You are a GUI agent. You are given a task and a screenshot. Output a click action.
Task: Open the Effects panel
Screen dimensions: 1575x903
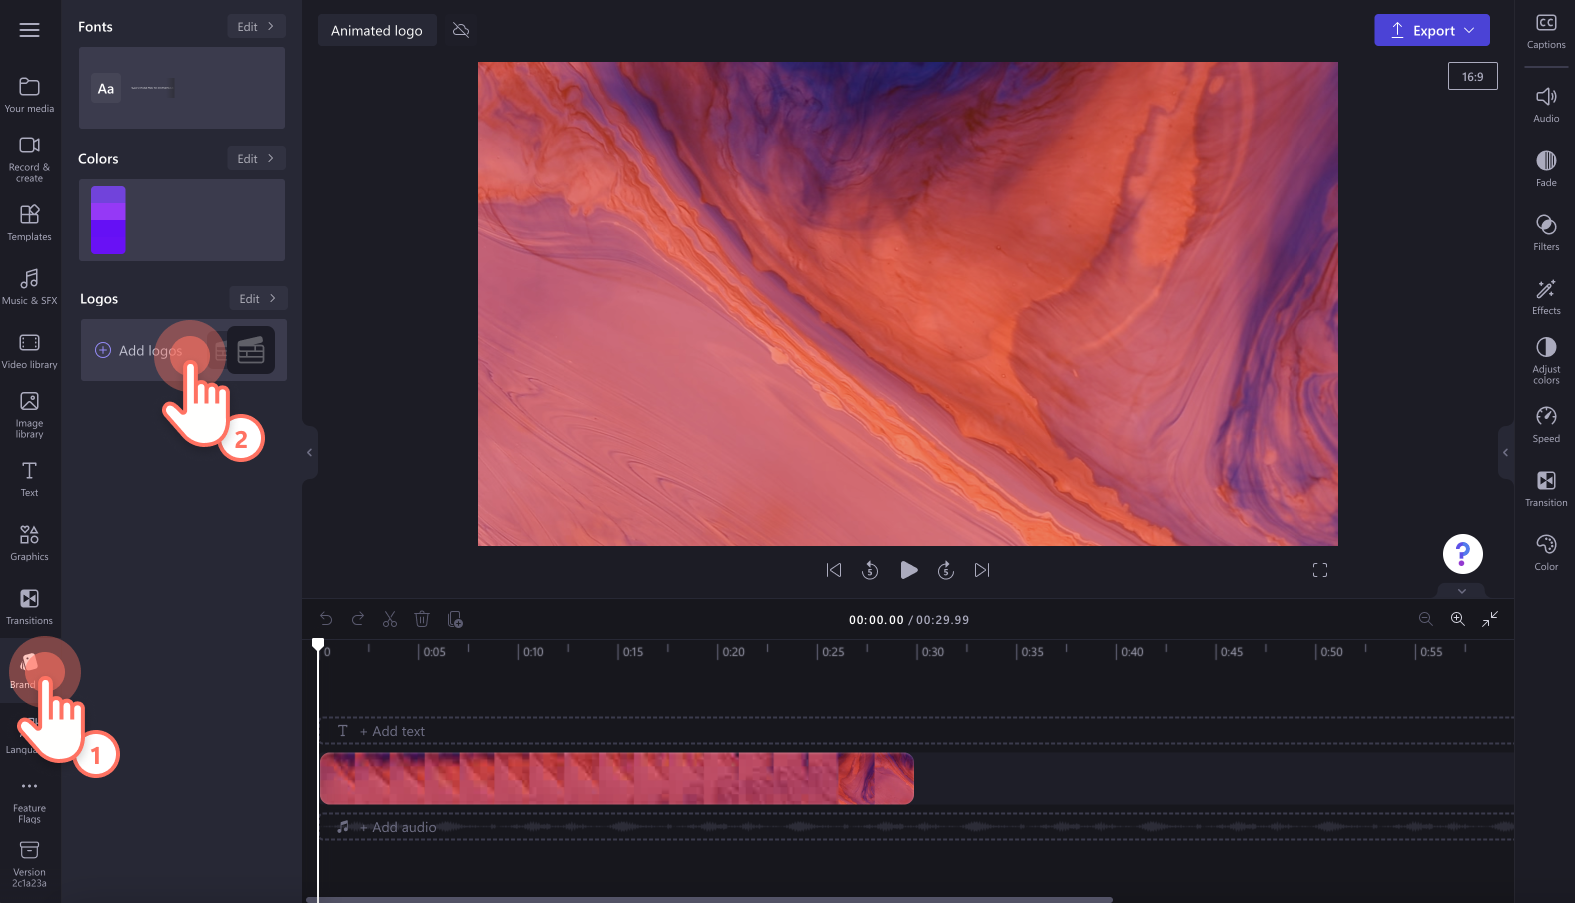tap(1546, 297)
